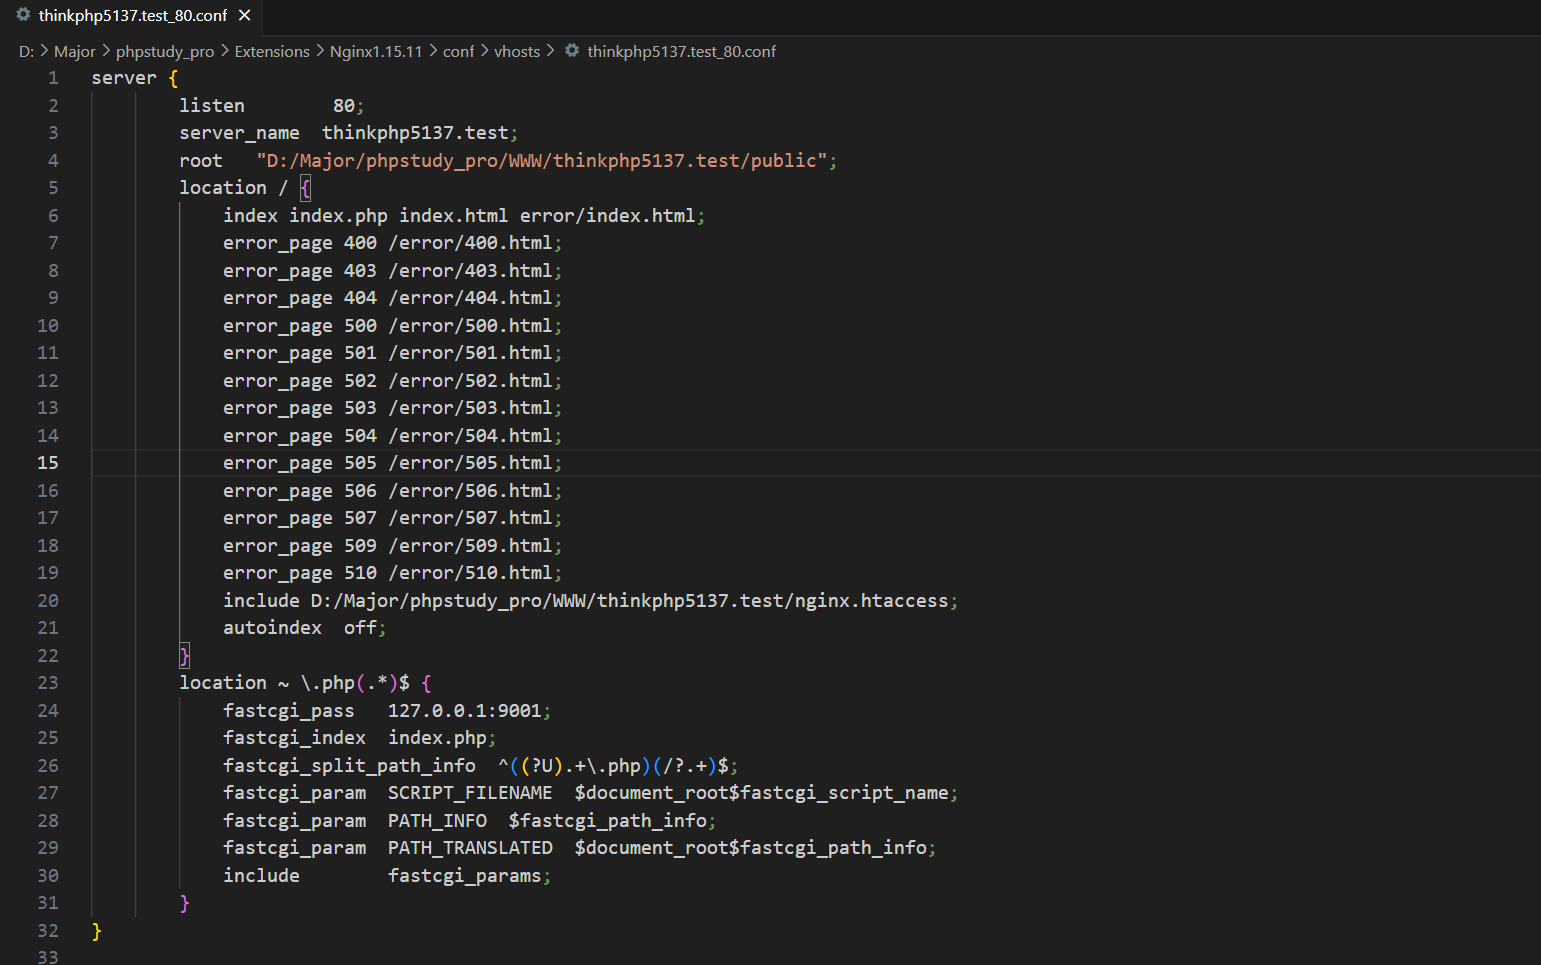Image resolution: width=1541 pixels, height=965 pixels.
Task: Click the pink closing brace on line 31
Action: [x=184, y=903]
